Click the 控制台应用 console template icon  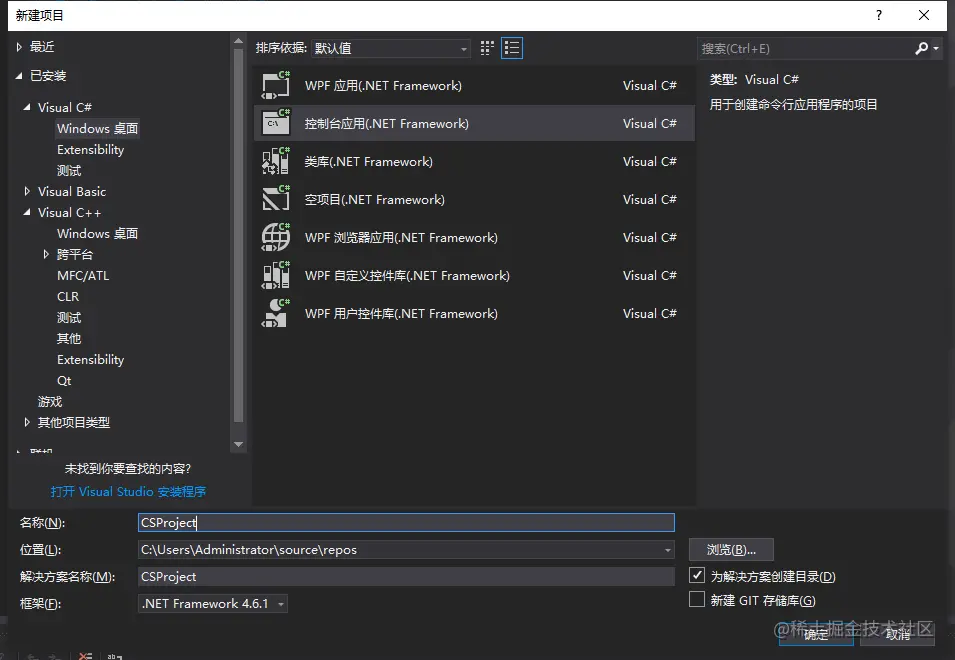pos(276,123)
